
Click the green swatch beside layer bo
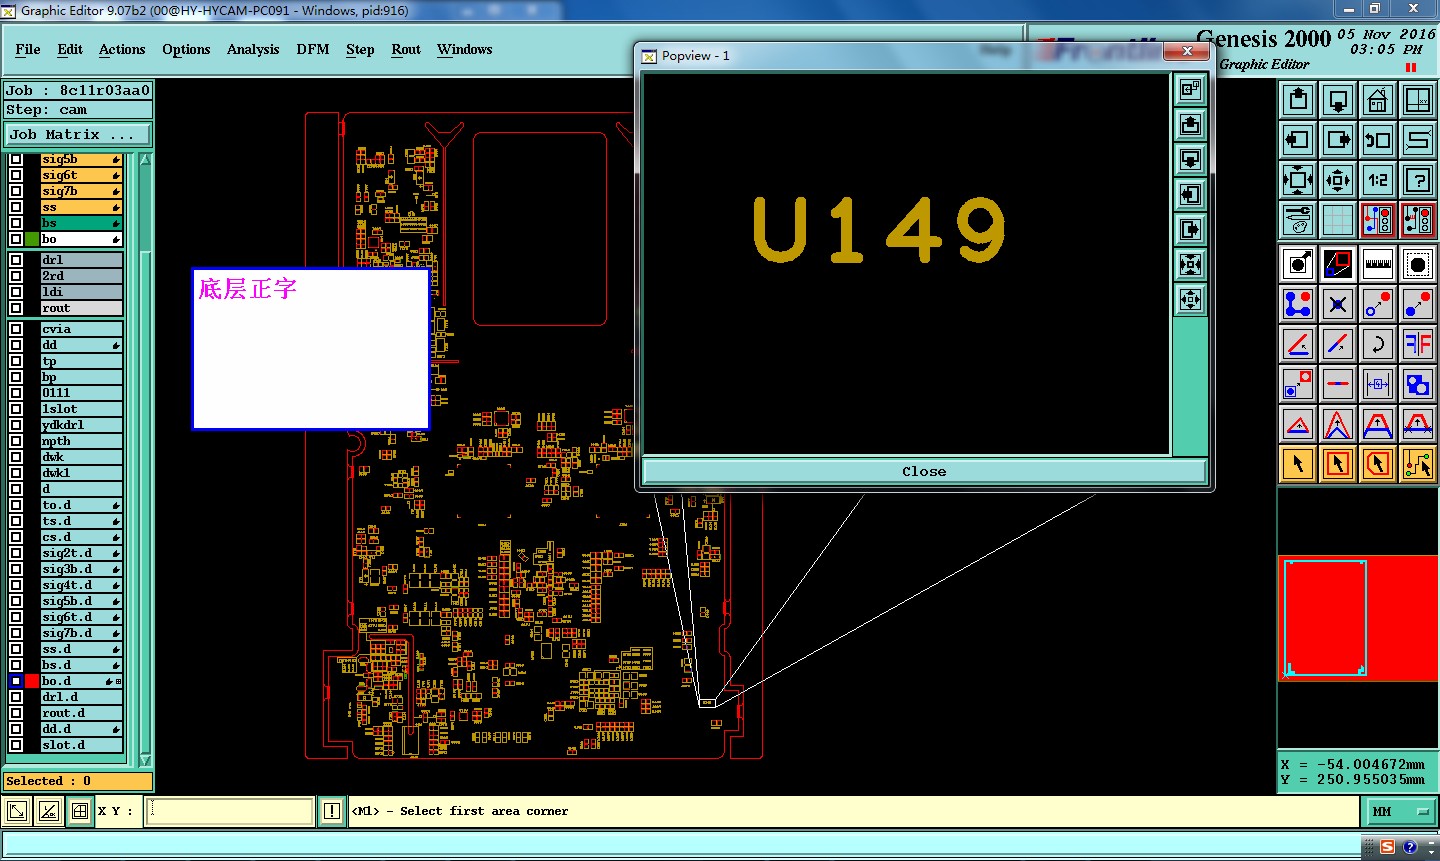[32, 239]
